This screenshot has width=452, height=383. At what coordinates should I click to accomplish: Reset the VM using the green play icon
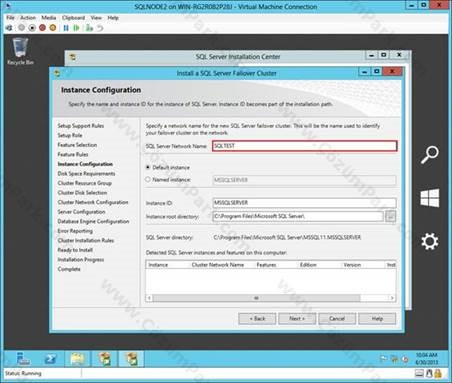[76, 28]
